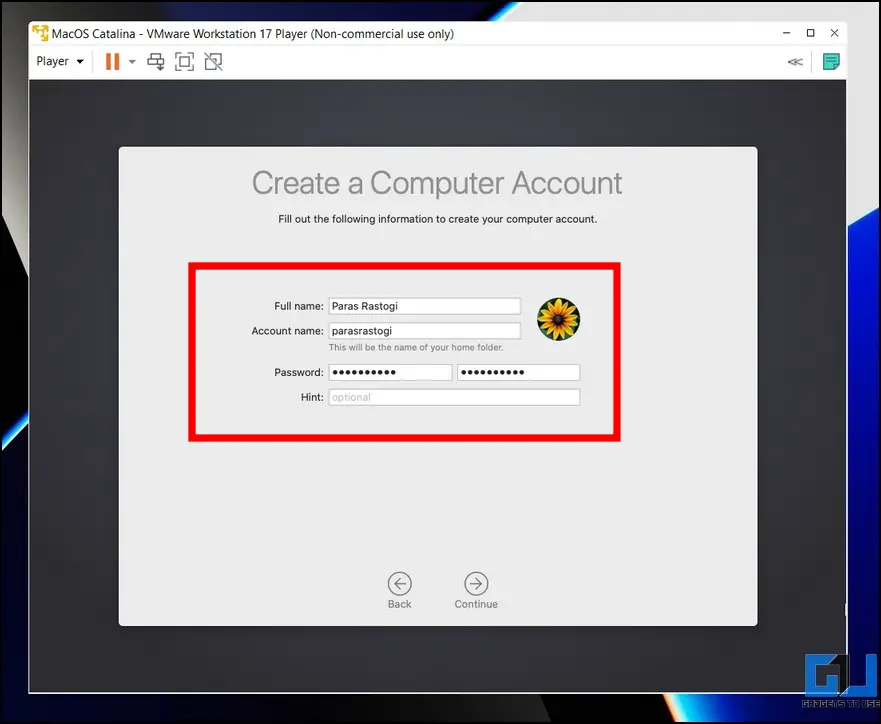This screenshot has height=724, width=881.
Task: Expand the power options arrow beside pause
Action: (132, 62)
